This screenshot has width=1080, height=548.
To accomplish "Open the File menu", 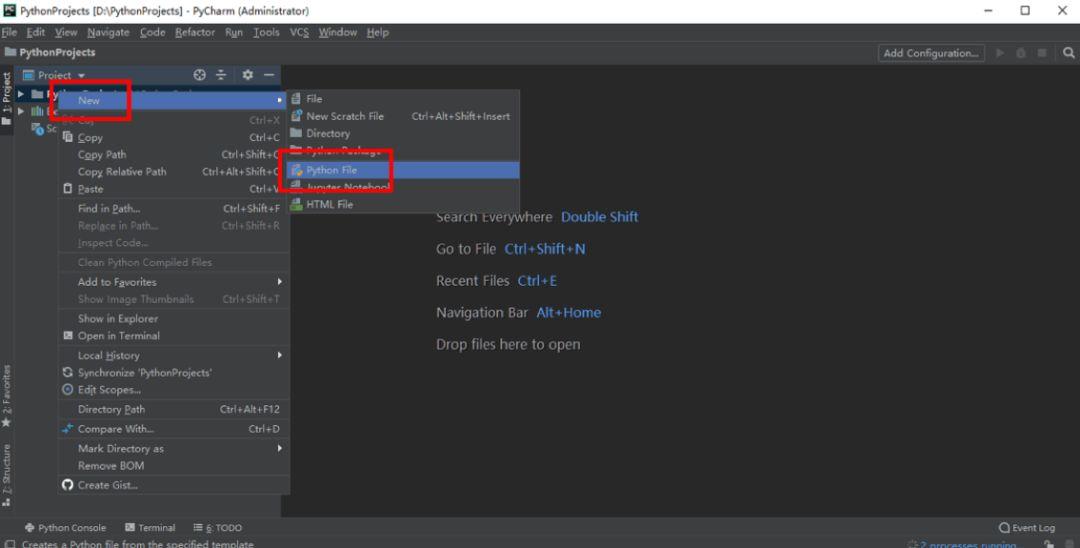I will click(x=9, y=32).
